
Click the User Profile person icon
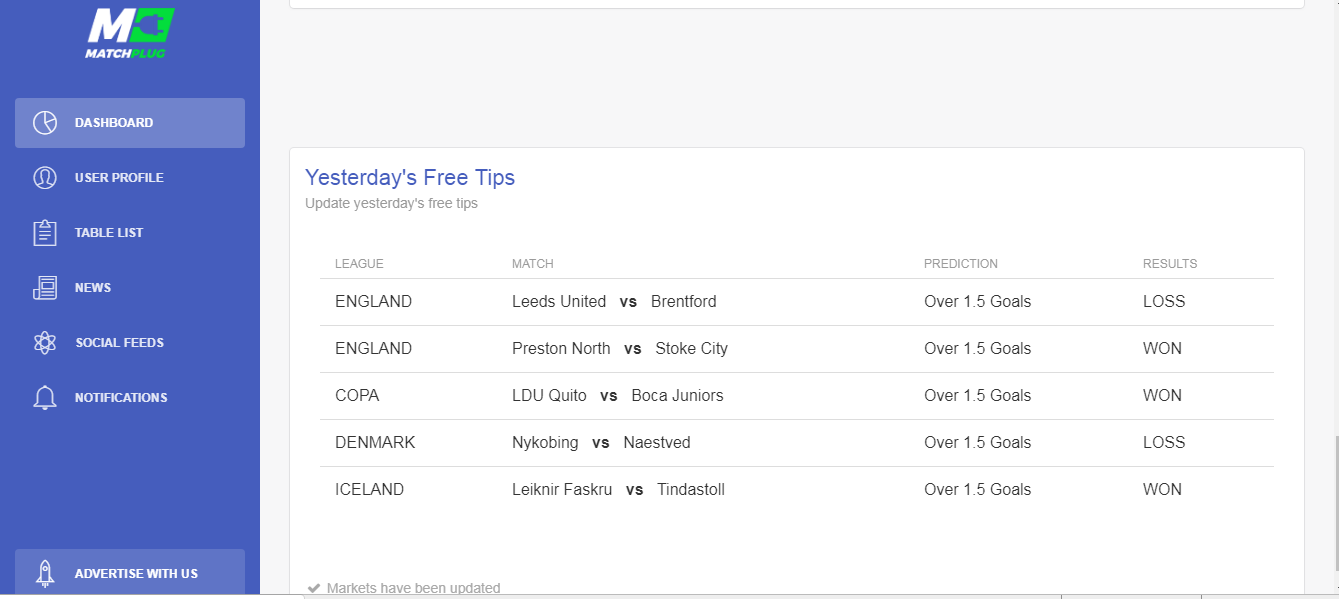pos(45,178)
